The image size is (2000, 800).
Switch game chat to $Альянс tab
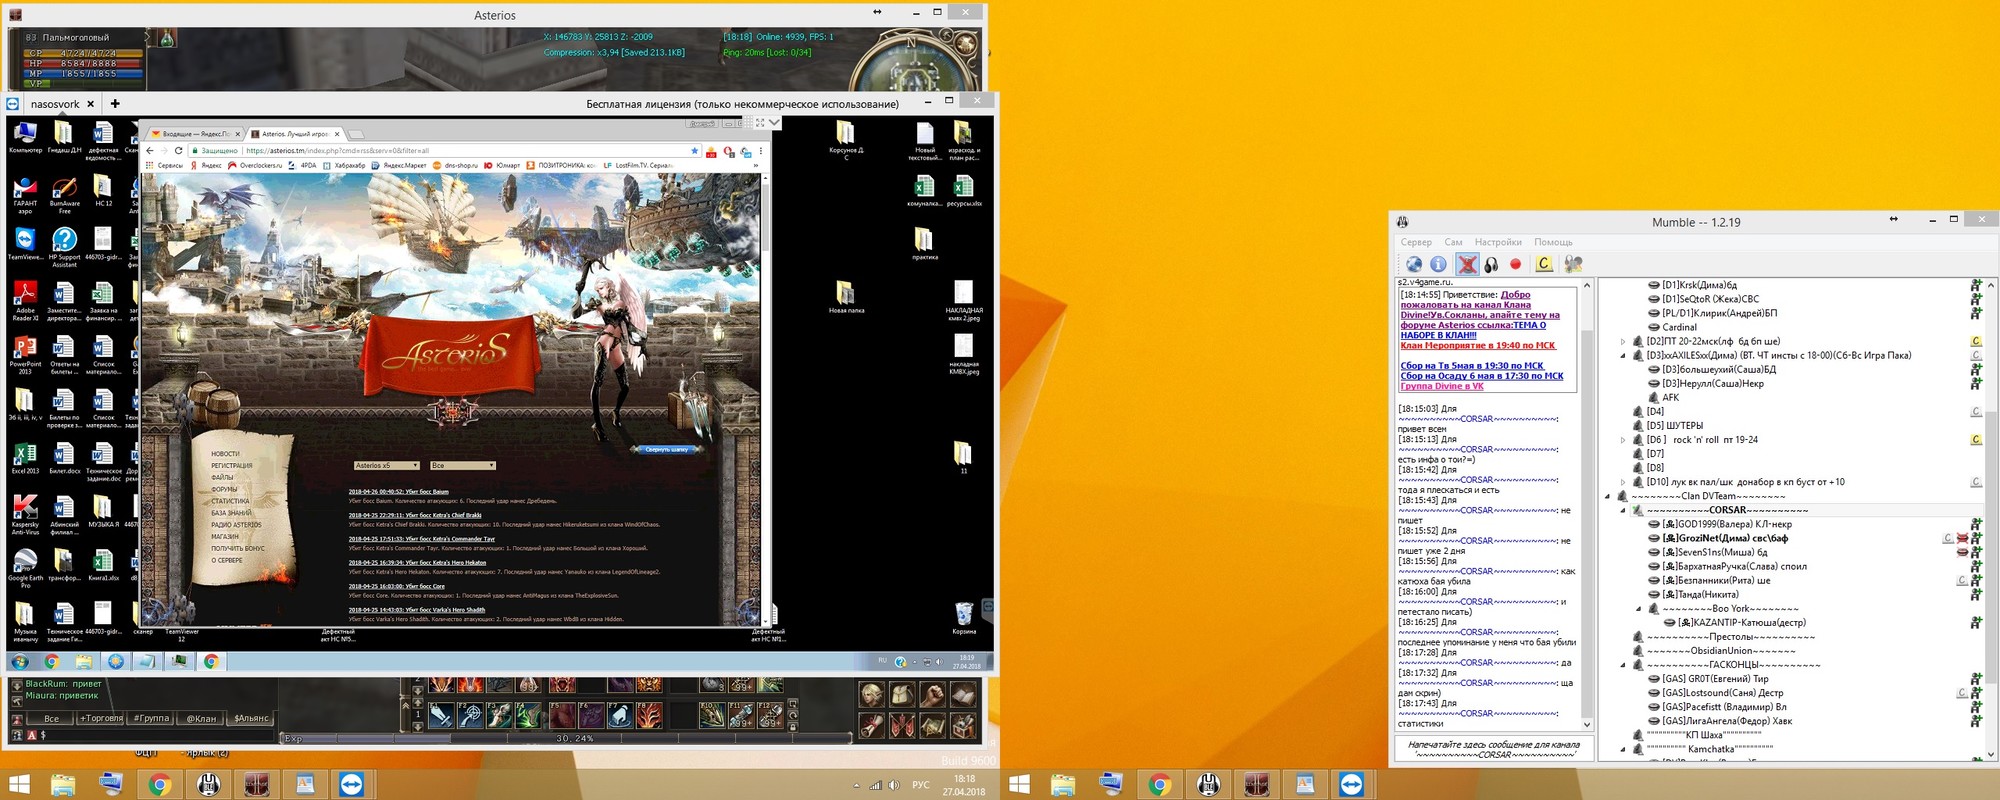pyautogui.click(x=251, y=718)
